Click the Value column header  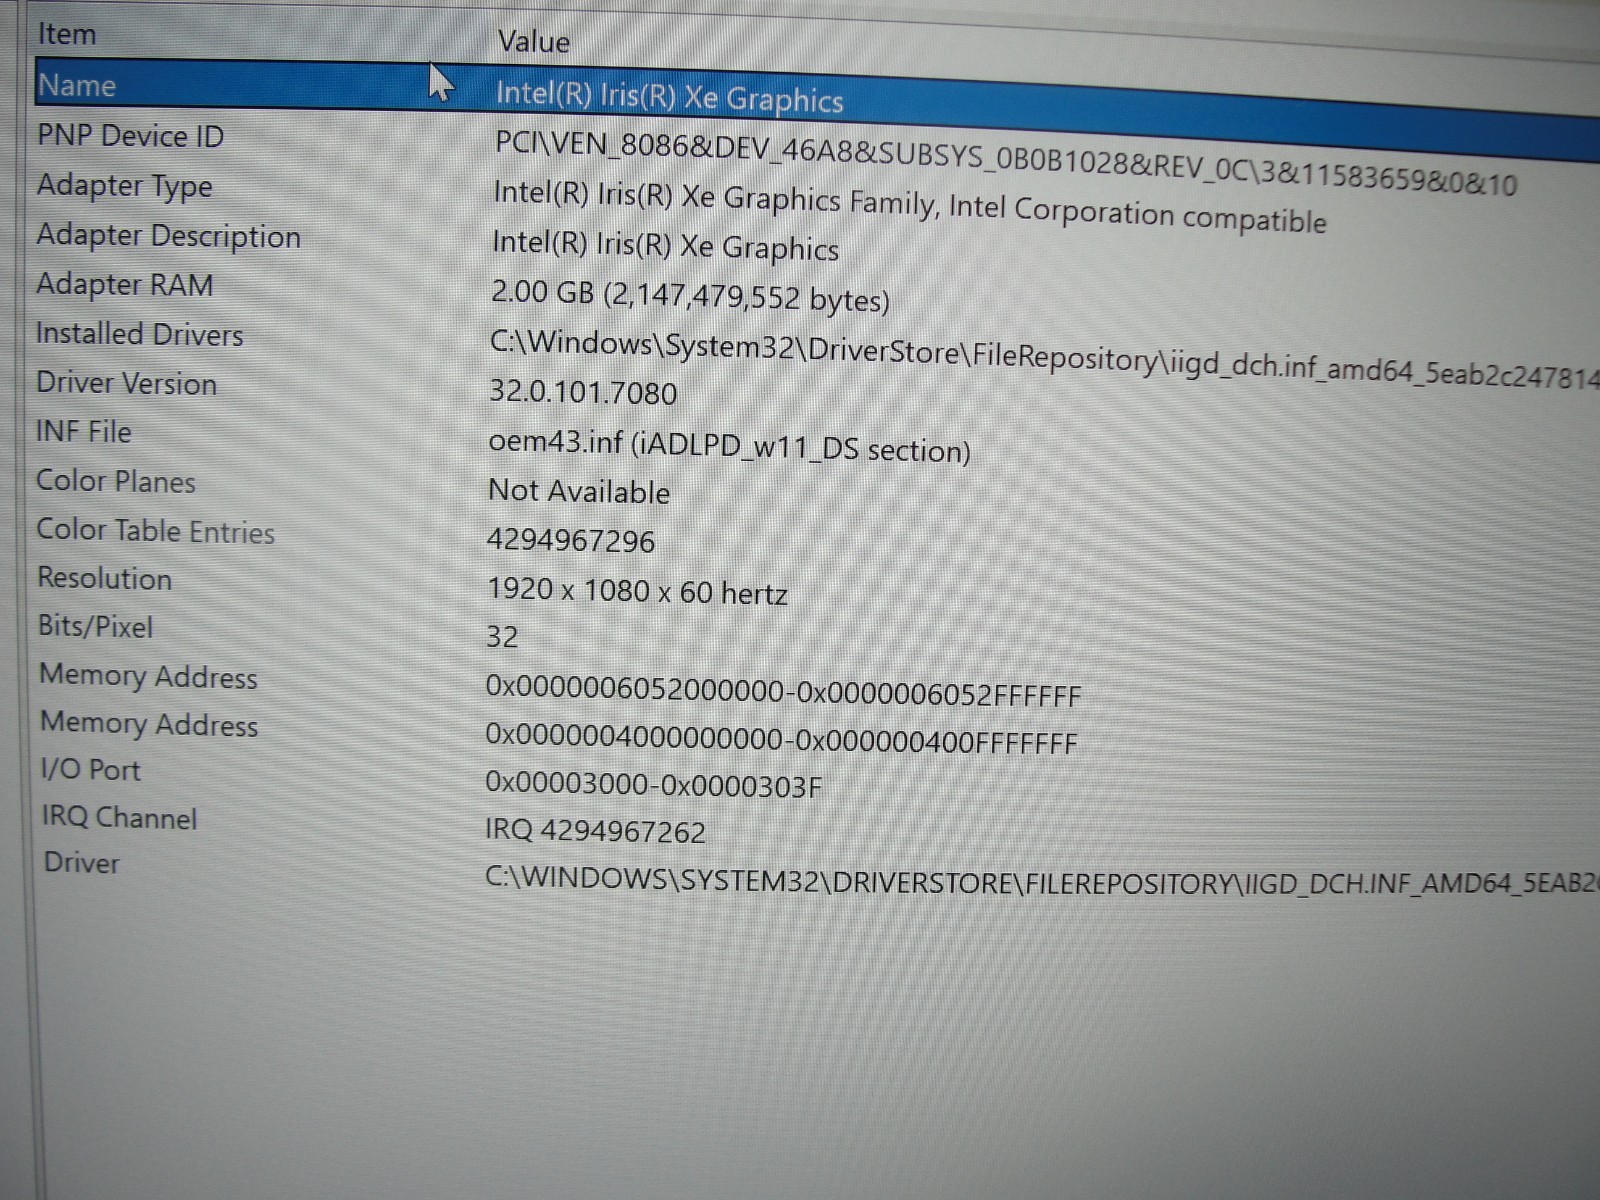pyautogui.click(x=533, y=42)
